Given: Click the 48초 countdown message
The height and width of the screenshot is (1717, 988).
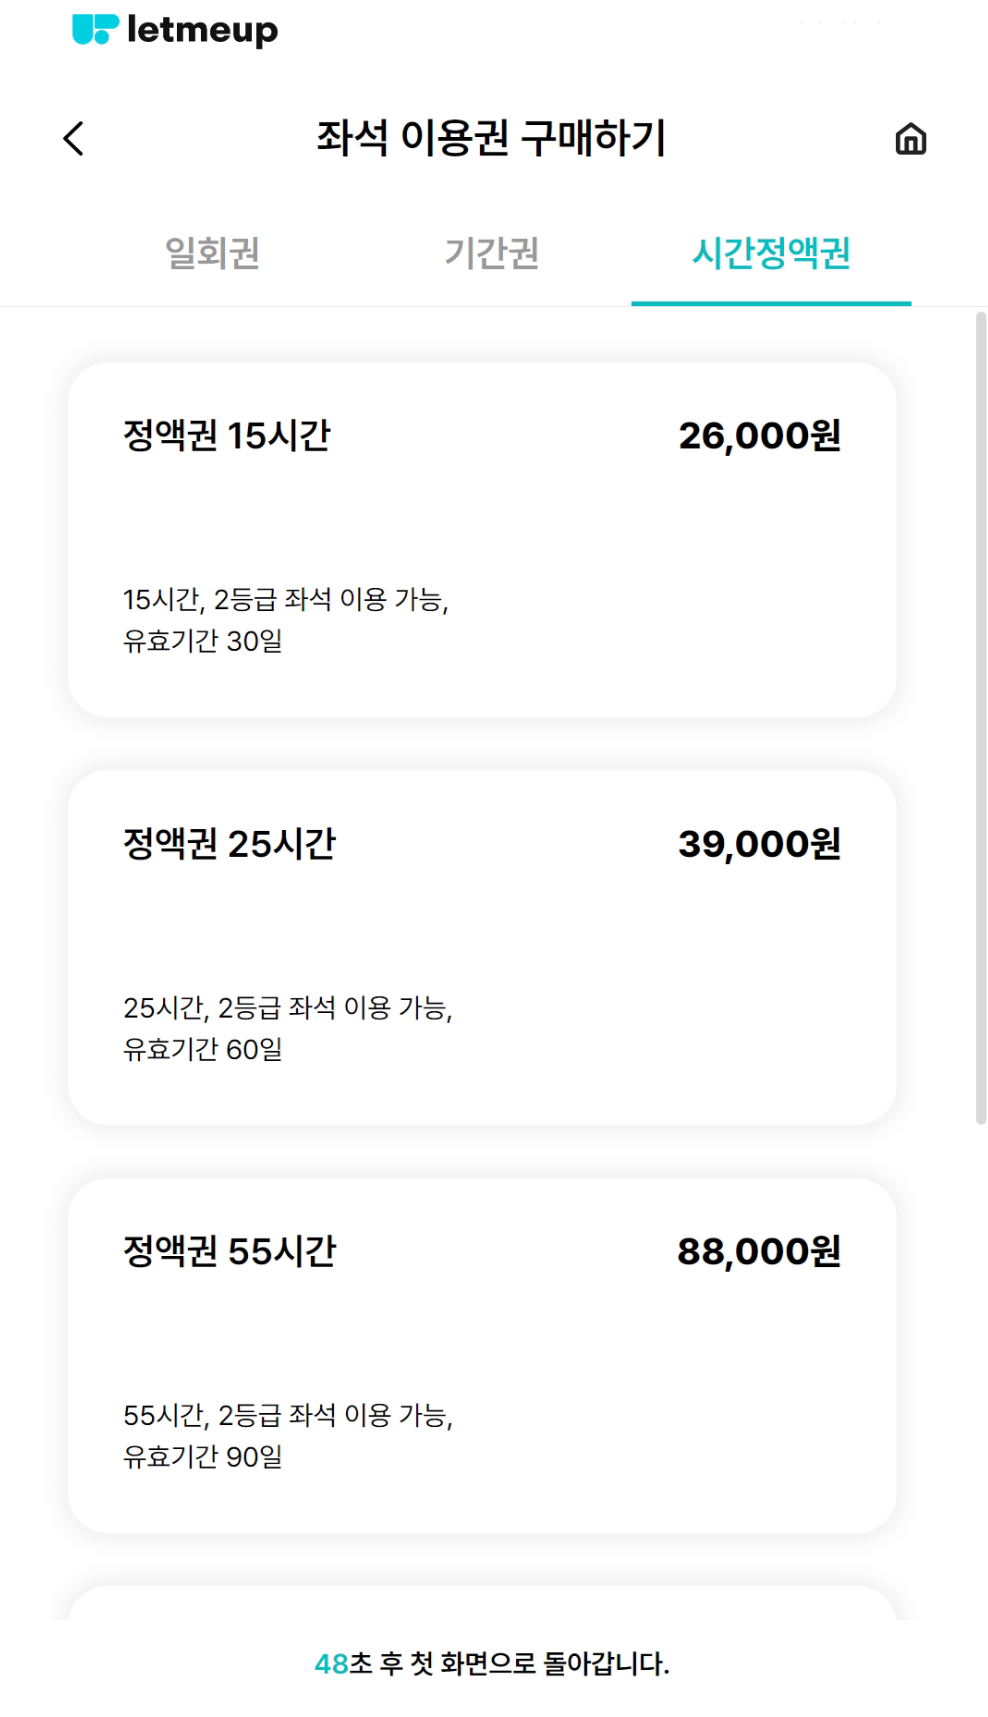Looking at the screenshot, I should [492, 1664].
